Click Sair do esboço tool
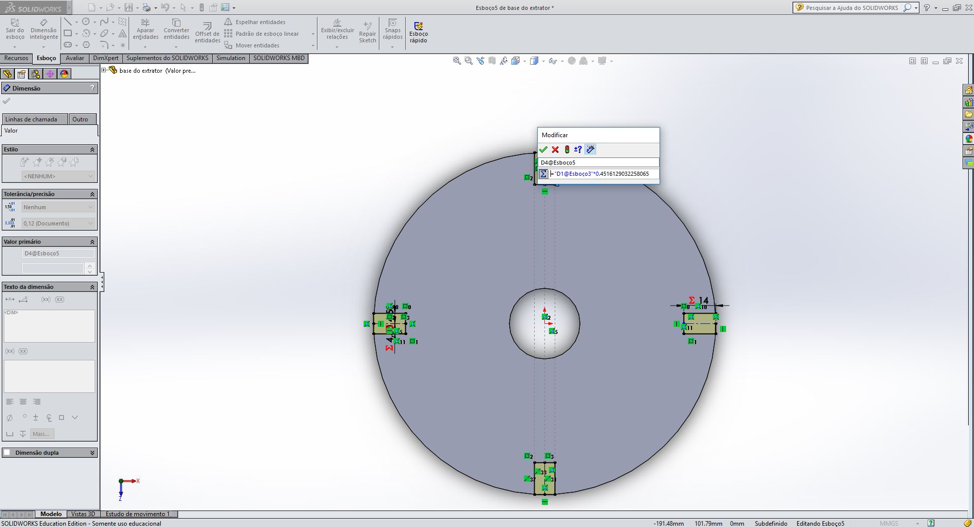 pyautogui.click(x=15, y=30)
